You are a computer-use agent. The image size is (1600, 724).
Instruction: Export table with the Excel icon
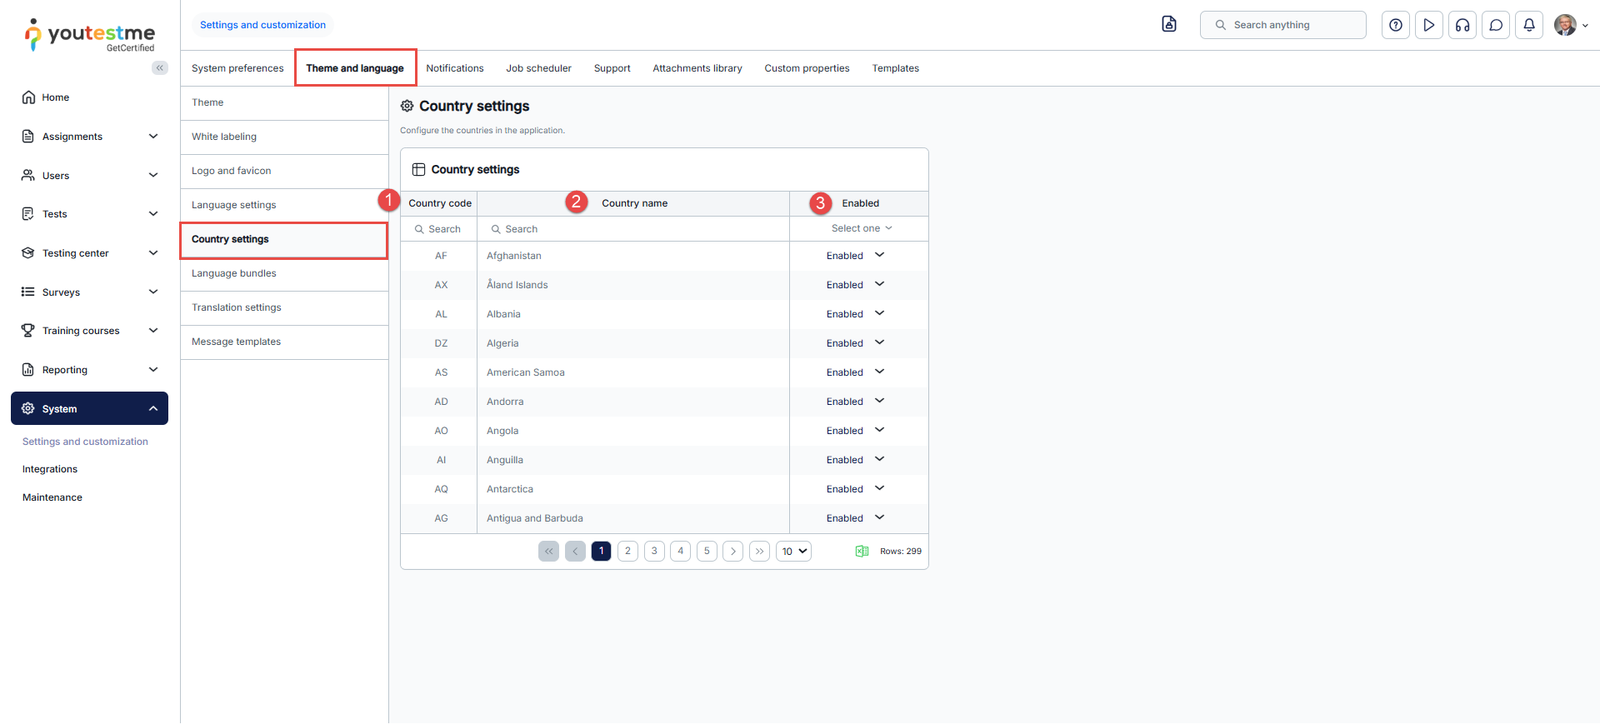click(x=862, y=551)
